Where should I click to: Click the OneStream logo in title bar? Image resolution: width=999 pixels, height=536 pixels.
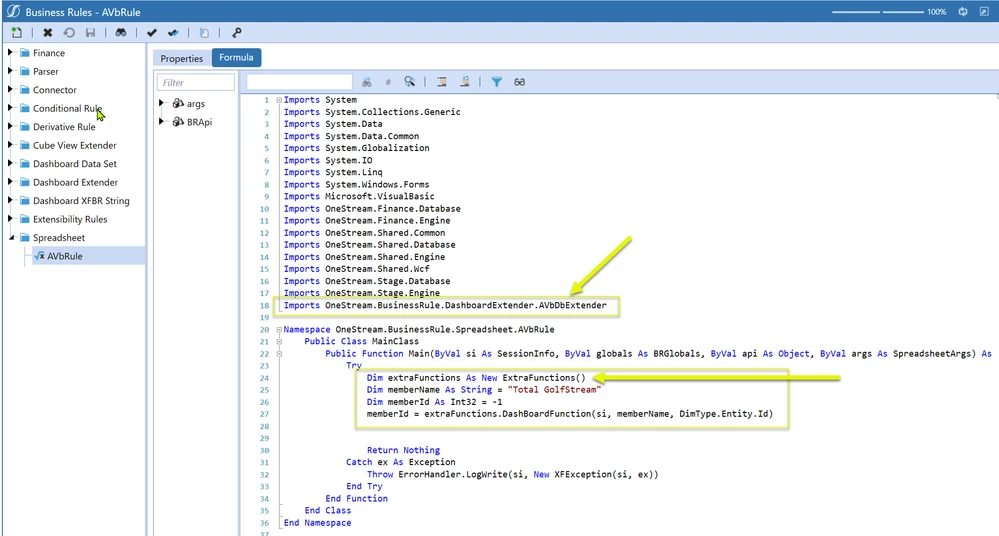coord(13,11)
